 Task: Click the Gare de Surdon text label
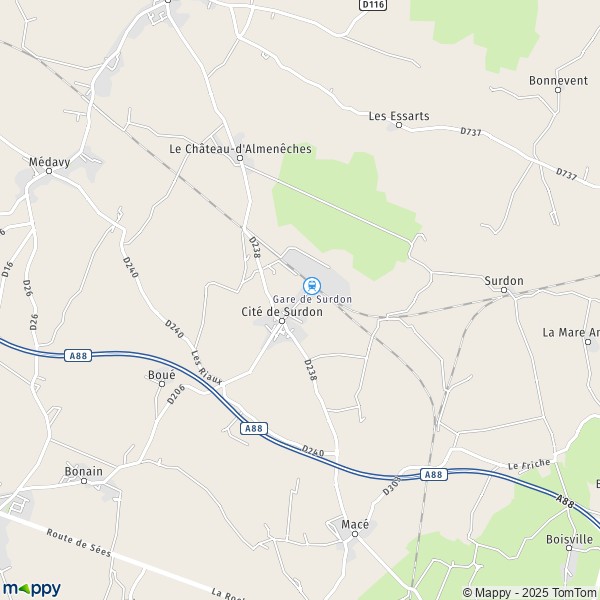tap(312, 299)
